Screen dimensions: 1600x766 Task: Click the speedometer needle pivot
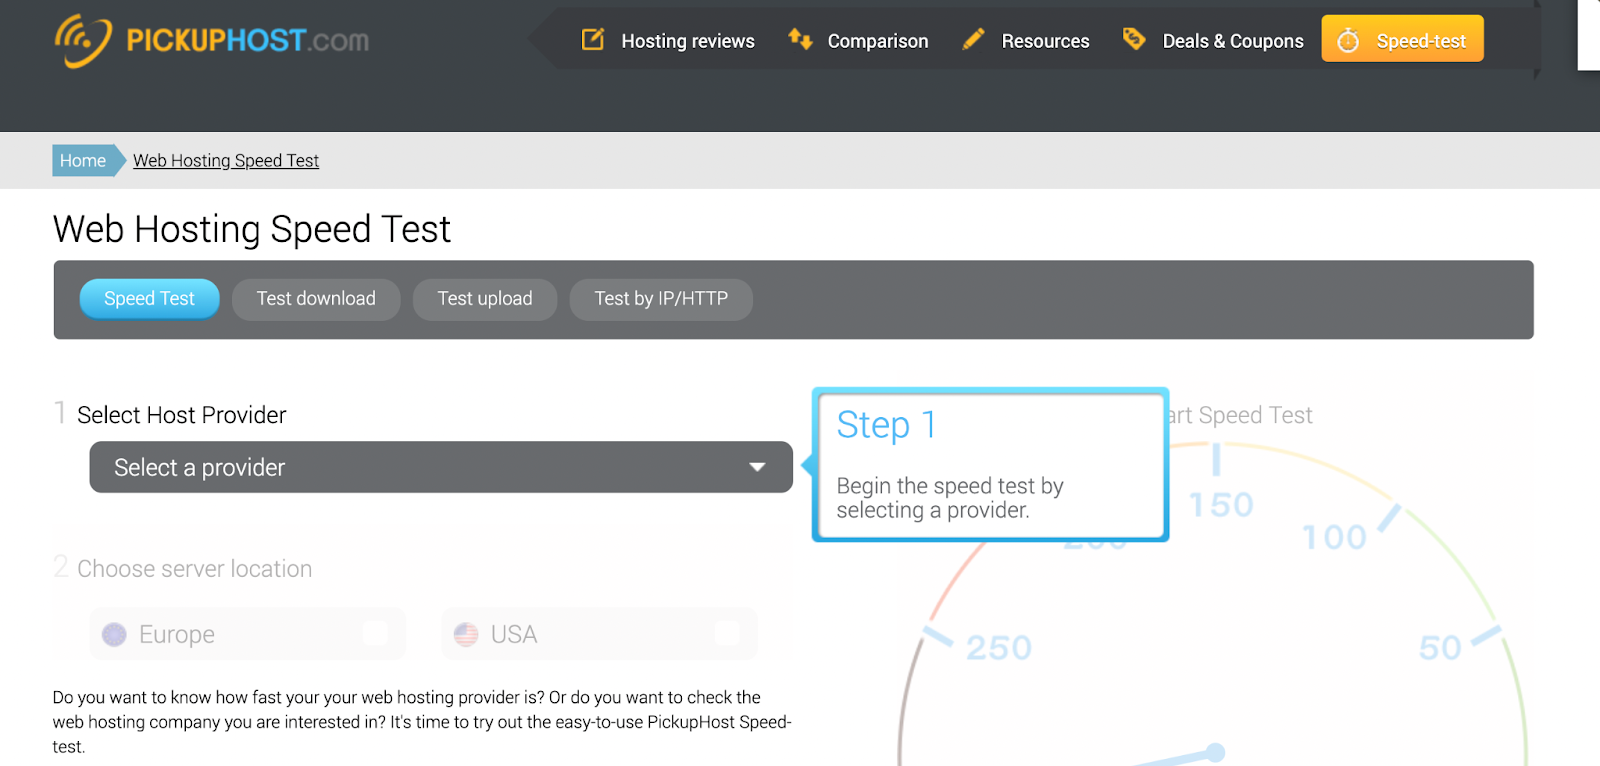pyautogui.click(x=1215, y=752)
